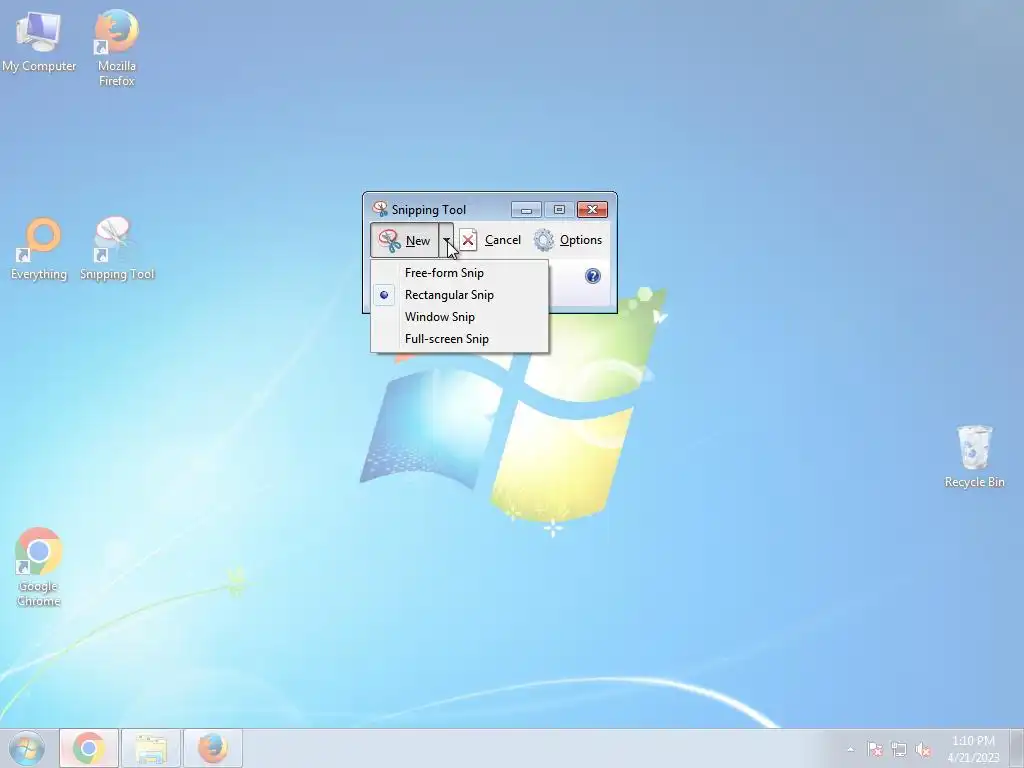Minimize the Snipping Tool window
The width and height of the screenshot is (1024, 768).
526,210
